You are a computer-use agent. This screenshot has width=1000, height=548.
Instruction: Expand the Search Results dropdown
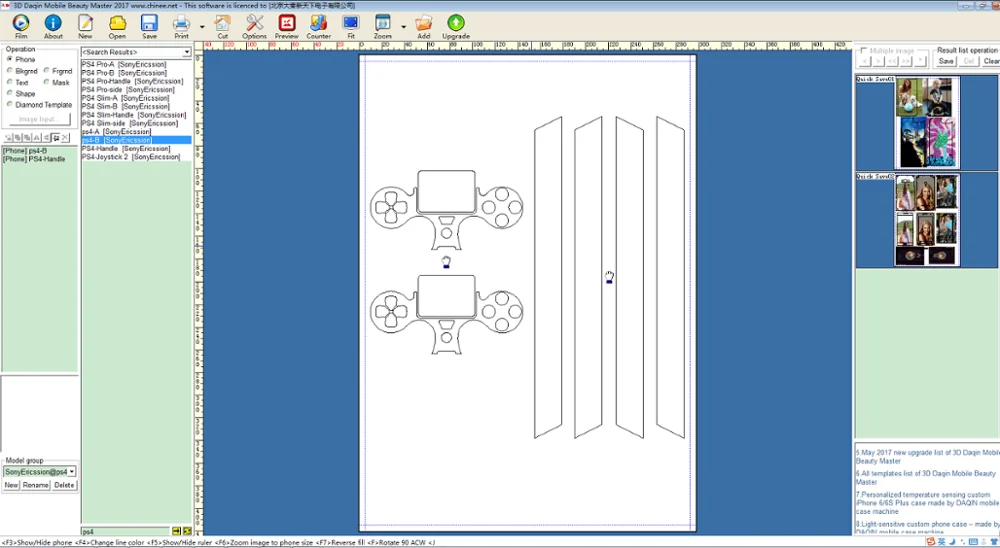(x=186, y=52)
